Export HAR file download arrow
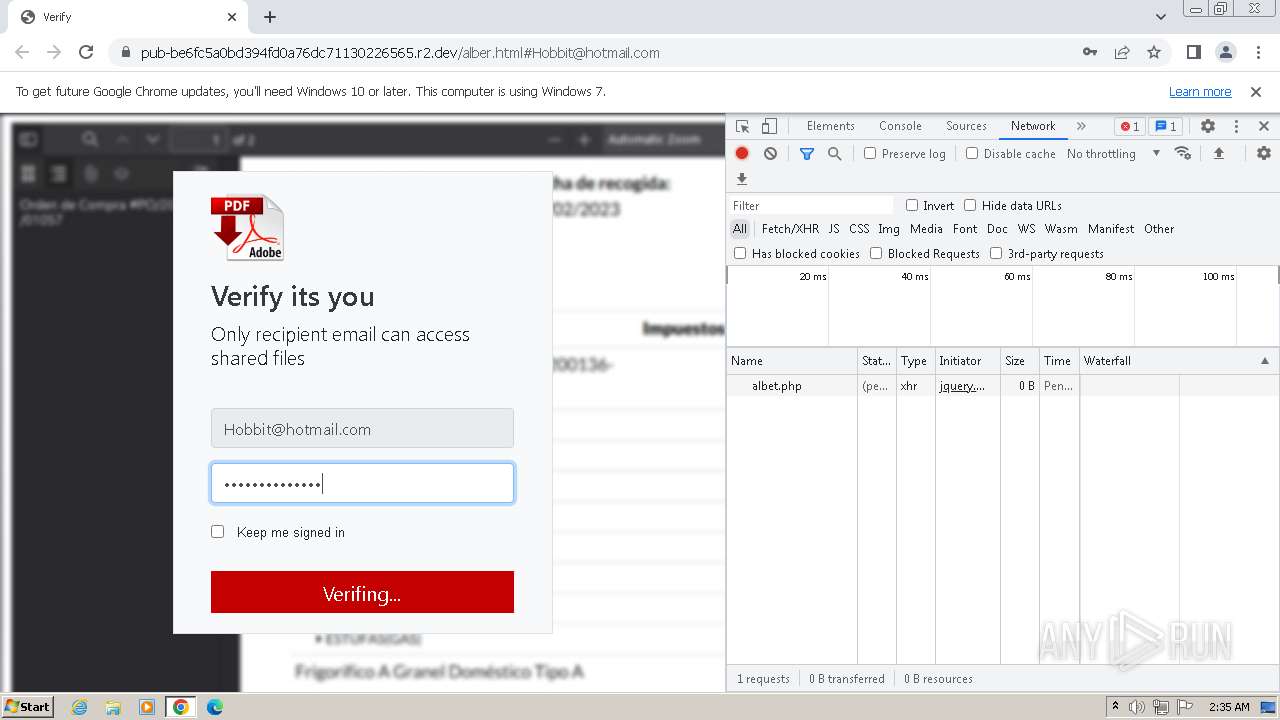Image resolution: width=1280 pixels, height=720 pixels. [742, 179]
